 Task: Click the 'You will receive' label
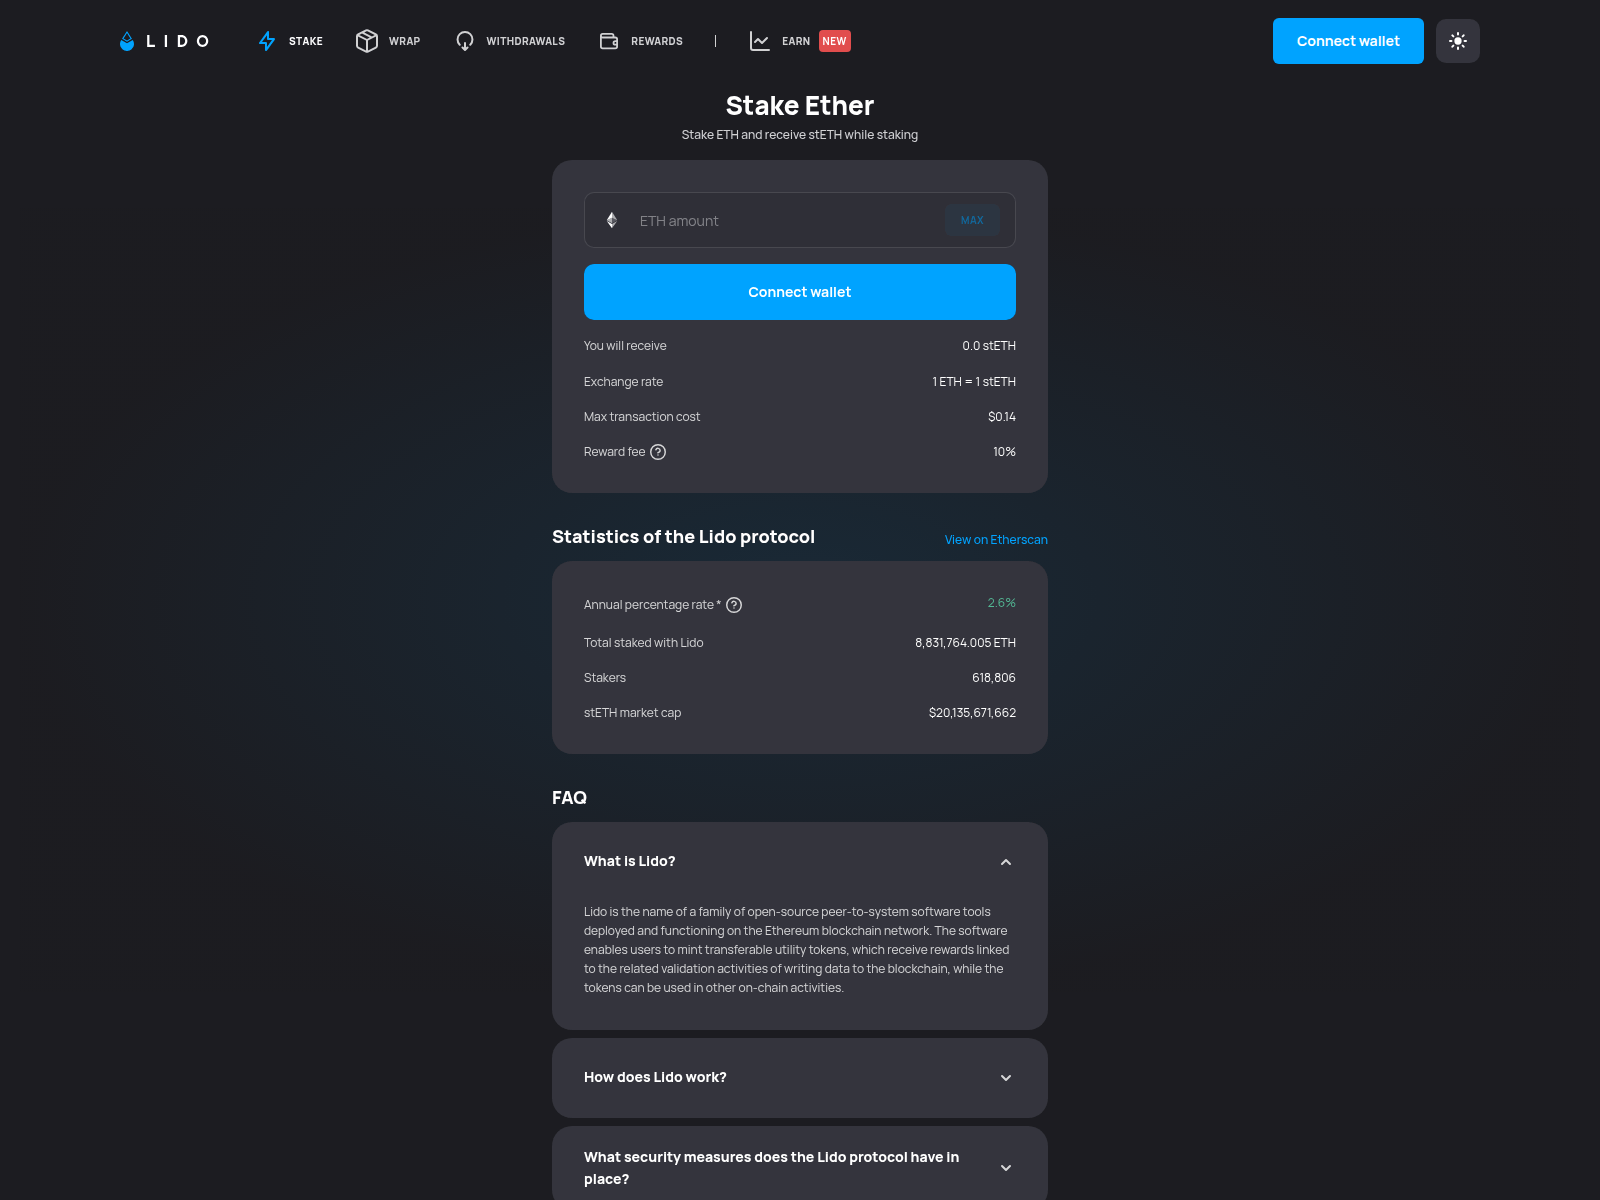pyautogui.click(x=625, y=346)
